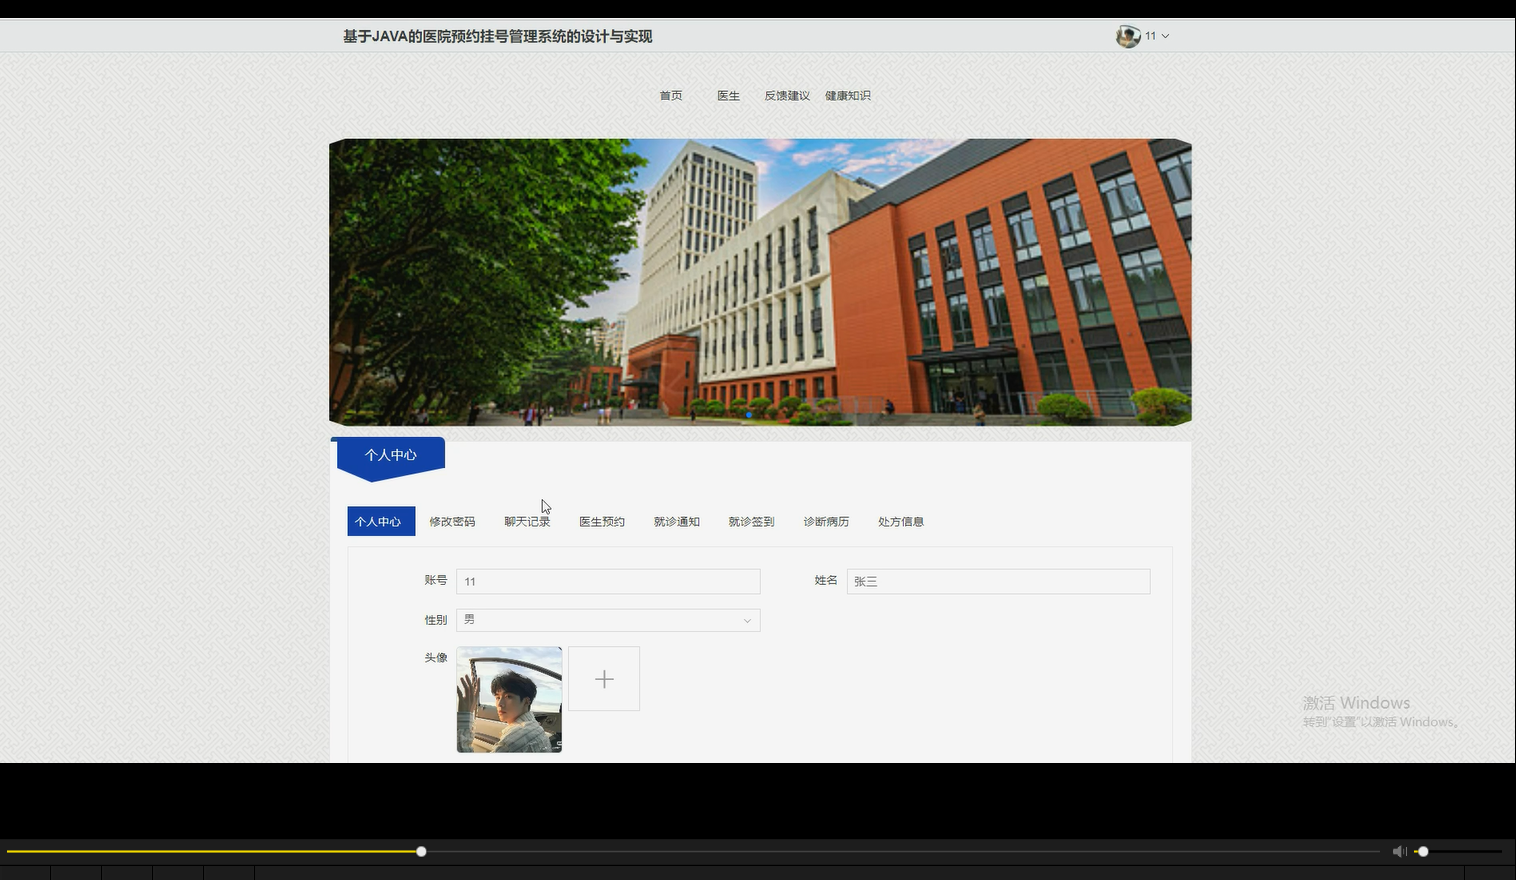
Task: Click the site title text in header
Action: pos(497,36)
